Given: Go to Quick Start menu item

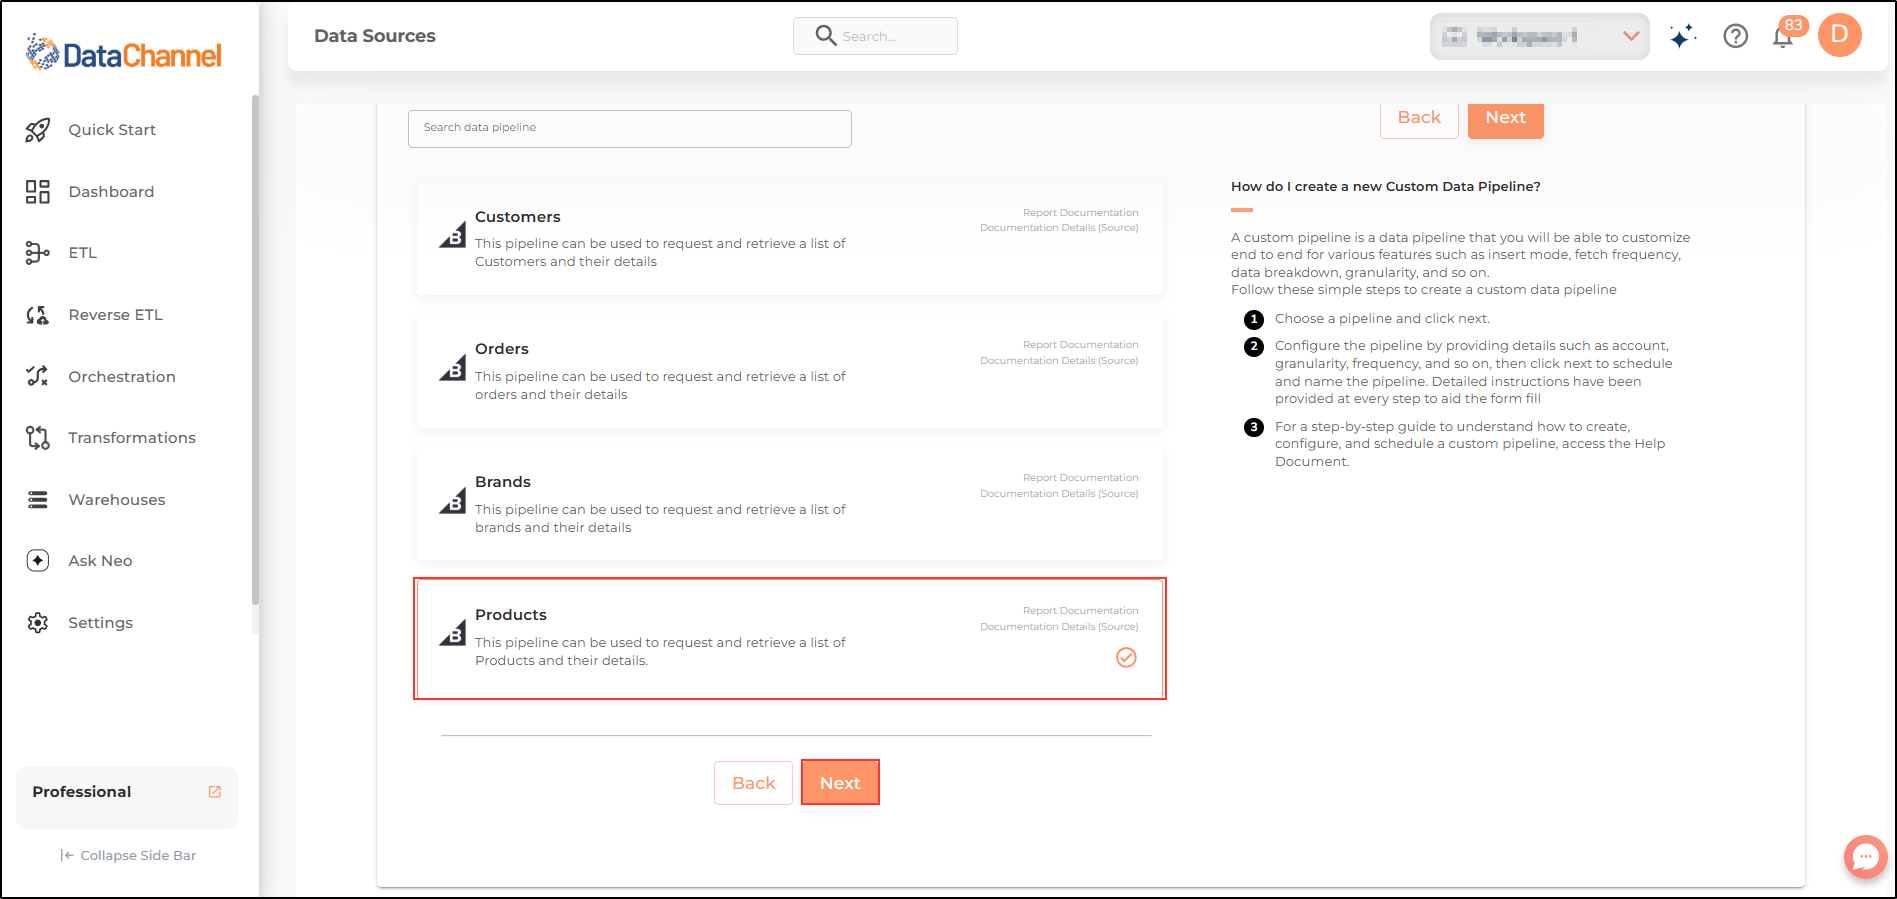Looking at the screenshot, I should pos(112,130).
